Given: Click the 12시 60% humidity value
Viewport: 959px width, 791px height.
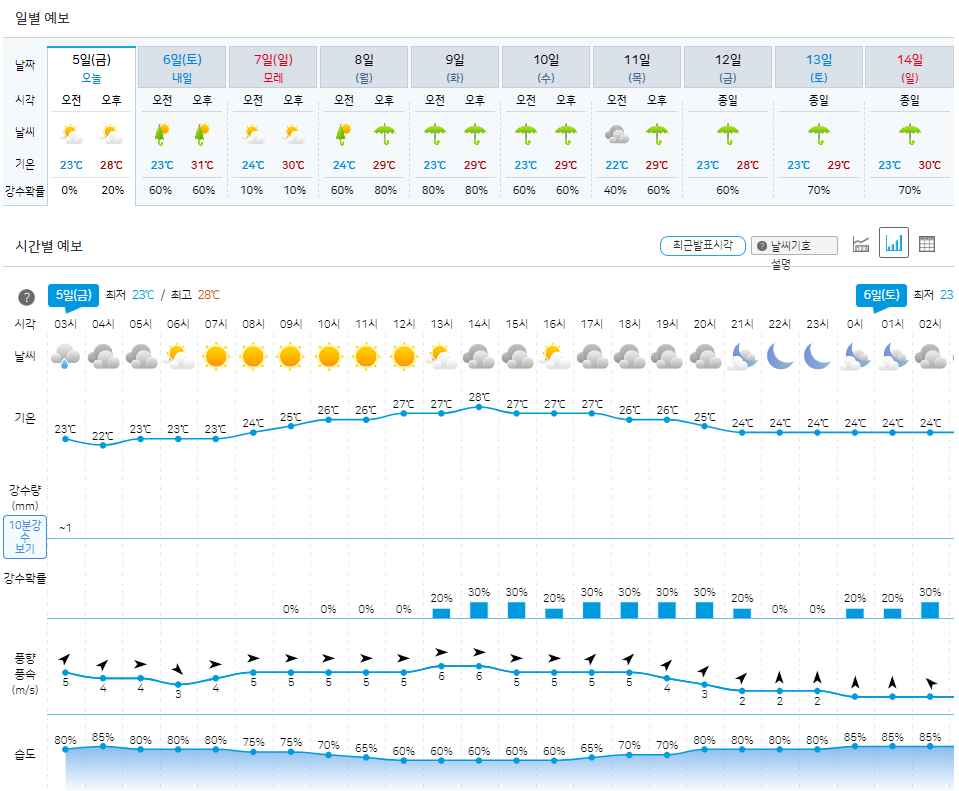Looking at the screenshot, I should click(404, 751).
